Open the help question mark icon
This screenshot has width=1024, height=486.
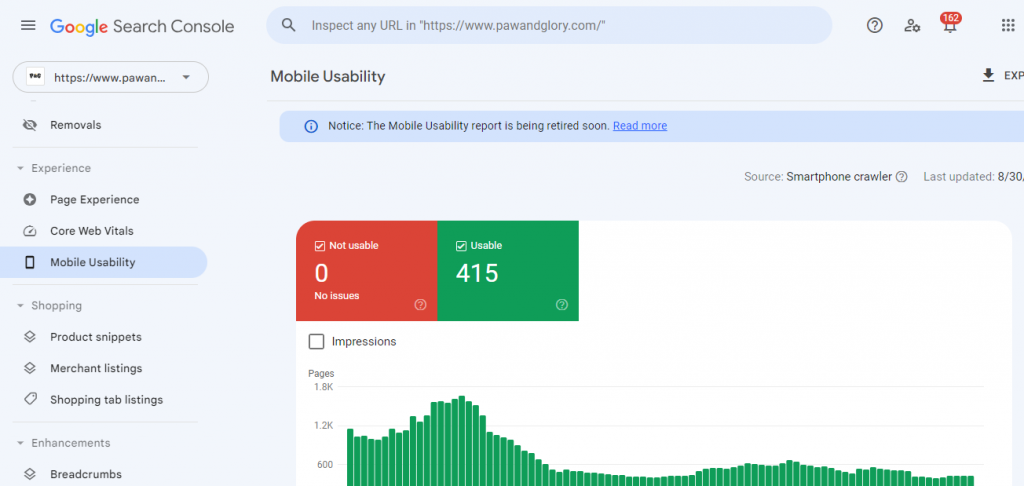click(x=874, y=25)
